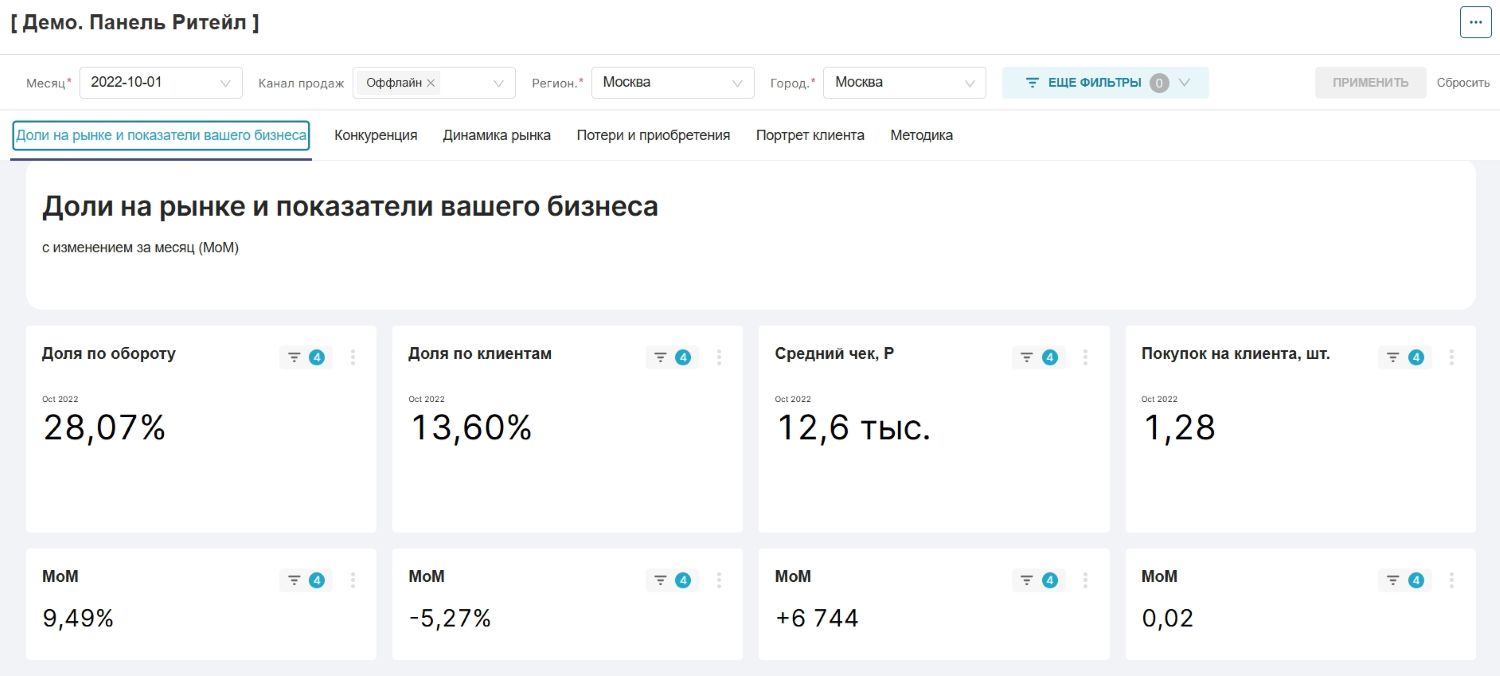The width and height of the screenshot is (1500, 676).
Task: Expand the Регион dropdown showing Москва
Action: [x=672, y=83]
